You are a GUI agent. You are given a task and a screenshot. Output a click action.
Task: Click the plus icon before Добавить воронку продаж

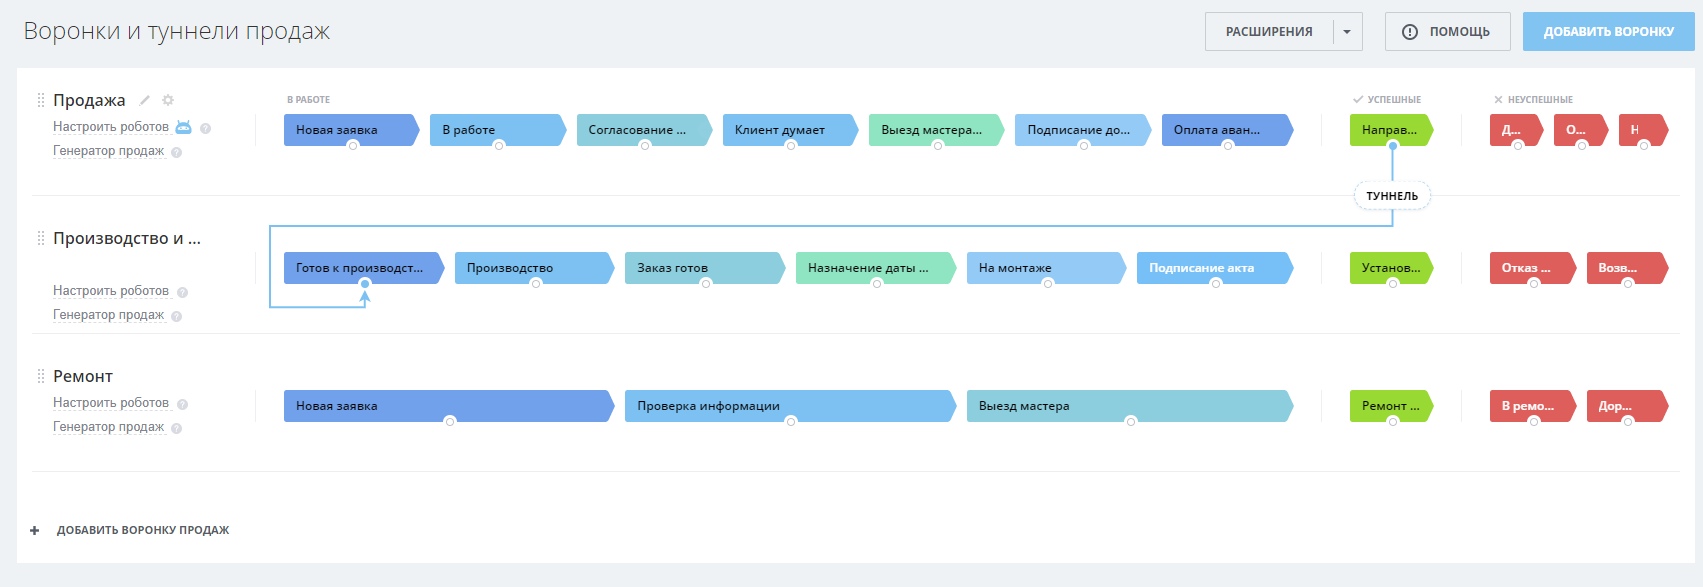(35, 531)
